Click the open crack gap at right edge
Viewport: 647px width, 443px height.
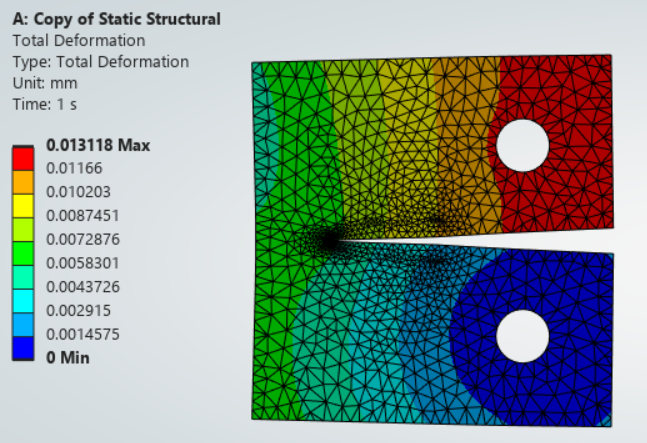pyautogui.click(x=600, y=240)
